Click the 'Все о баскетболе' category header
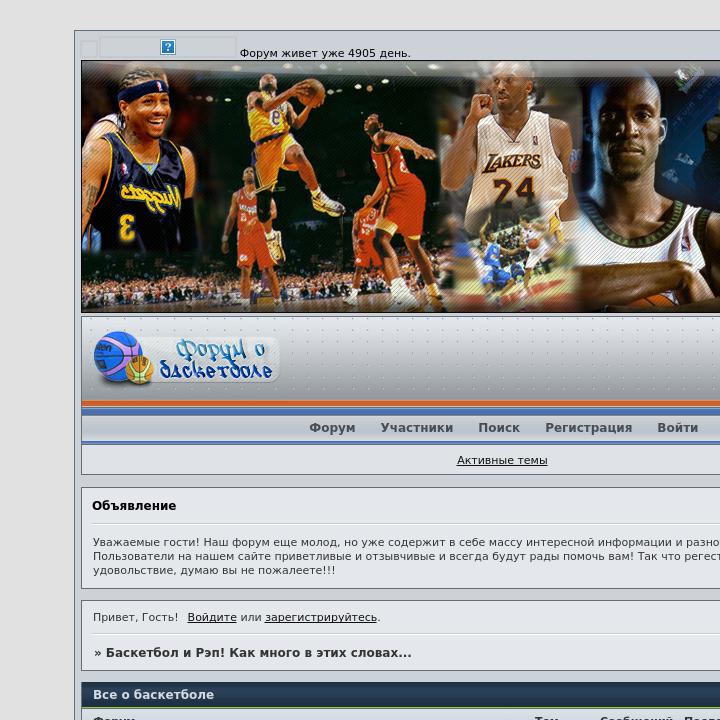720x720 pixels. pos(153,694)
